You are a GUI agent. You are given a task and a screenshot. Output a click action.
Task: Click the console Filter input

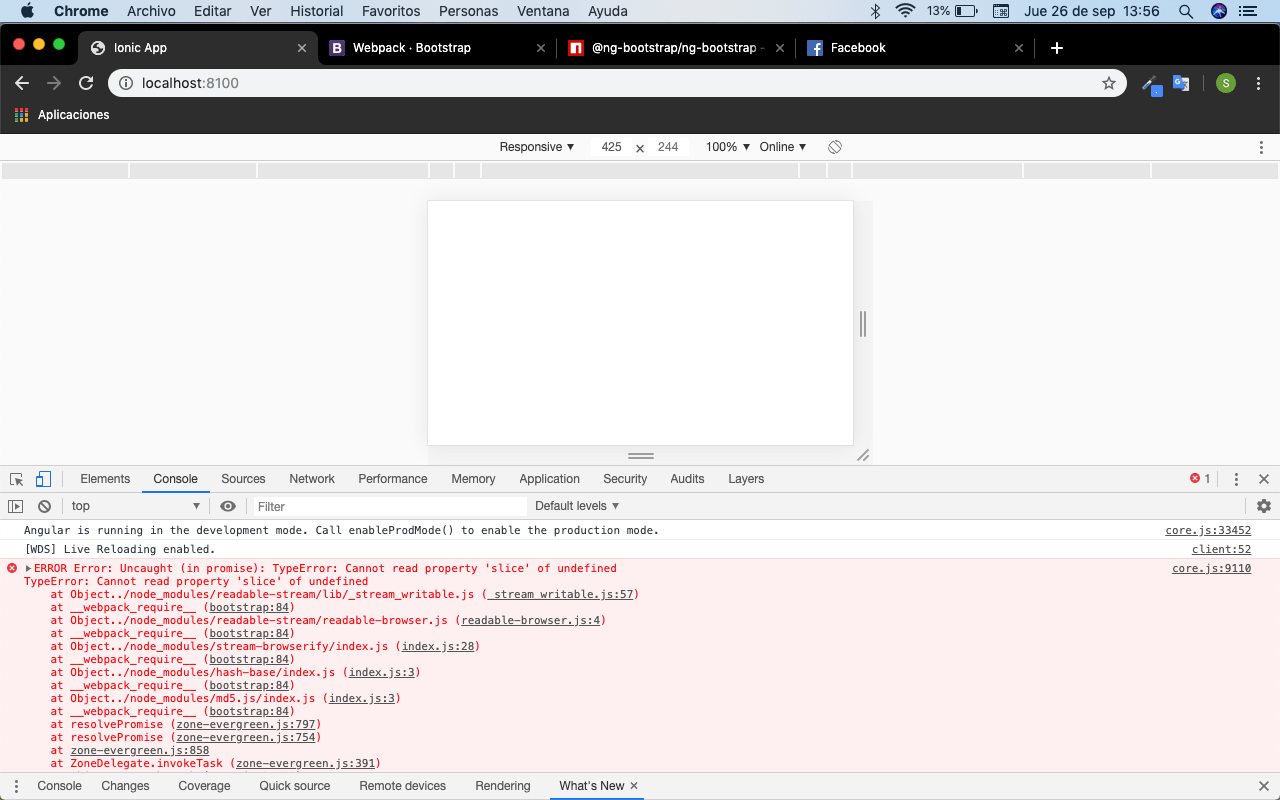(x=389, y=506)
